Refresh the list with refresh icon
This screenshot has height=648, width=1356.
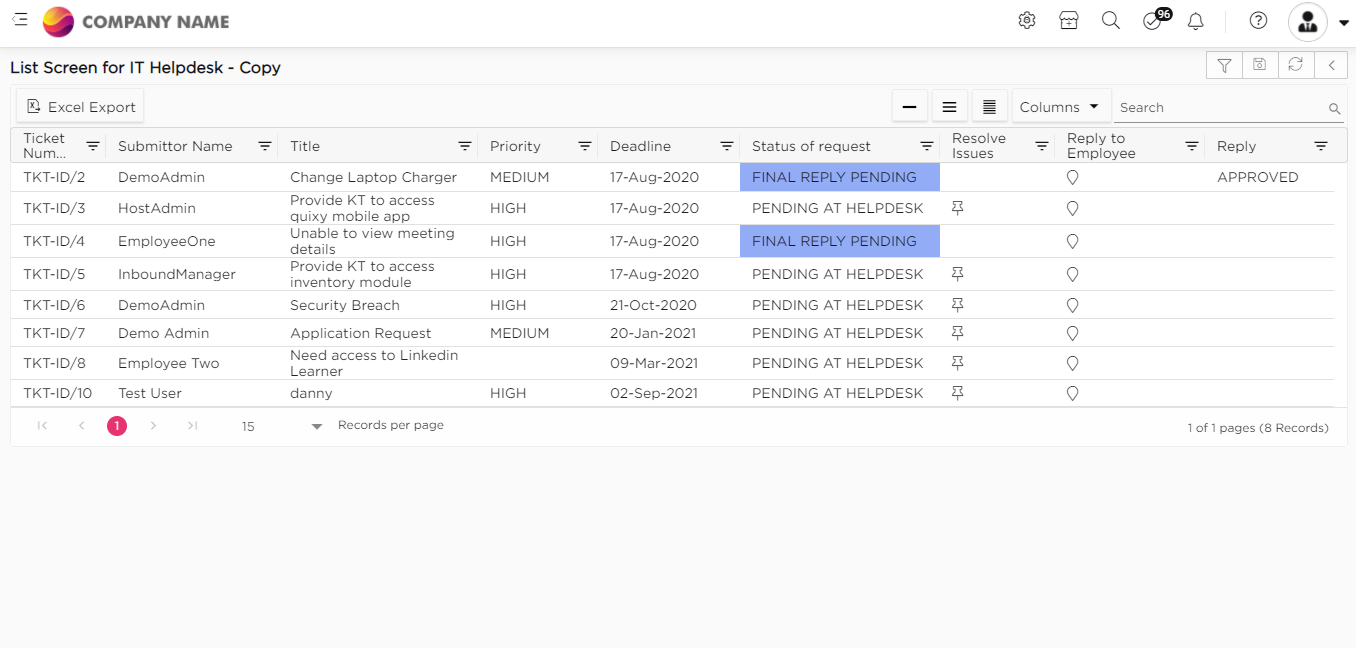pos(1295,65)
